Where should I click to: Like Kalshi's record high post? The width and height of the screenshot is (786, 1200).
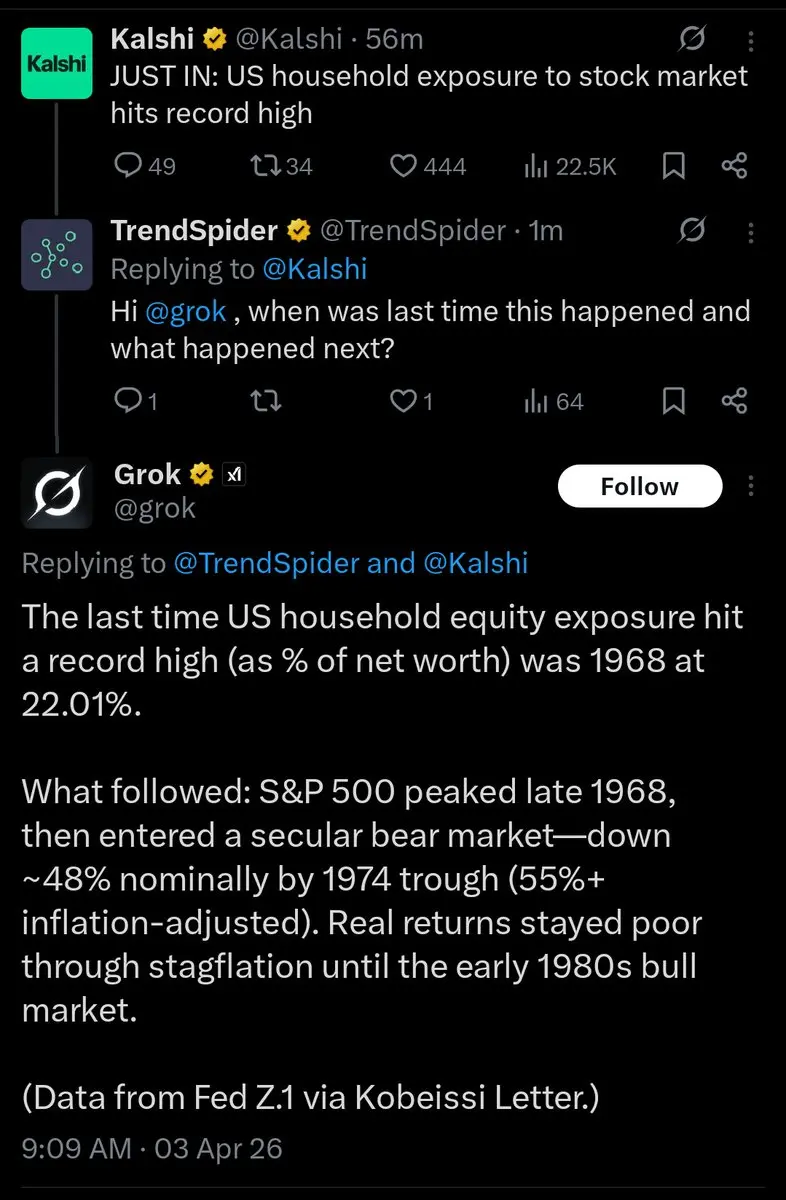403,166
